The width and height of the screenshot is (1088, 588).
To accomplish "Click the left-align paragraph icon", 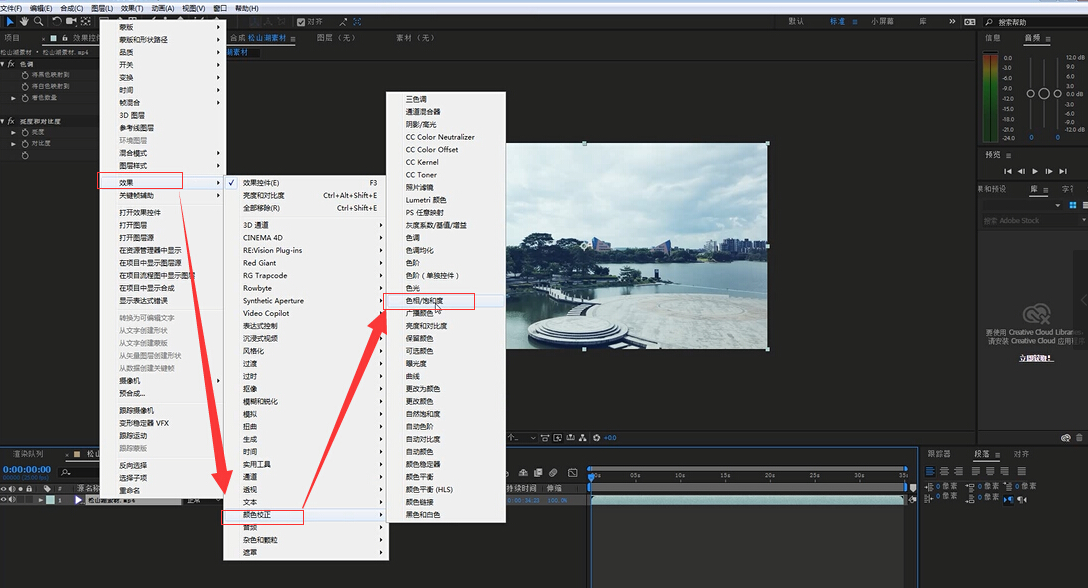I will [x=930, y=471].
